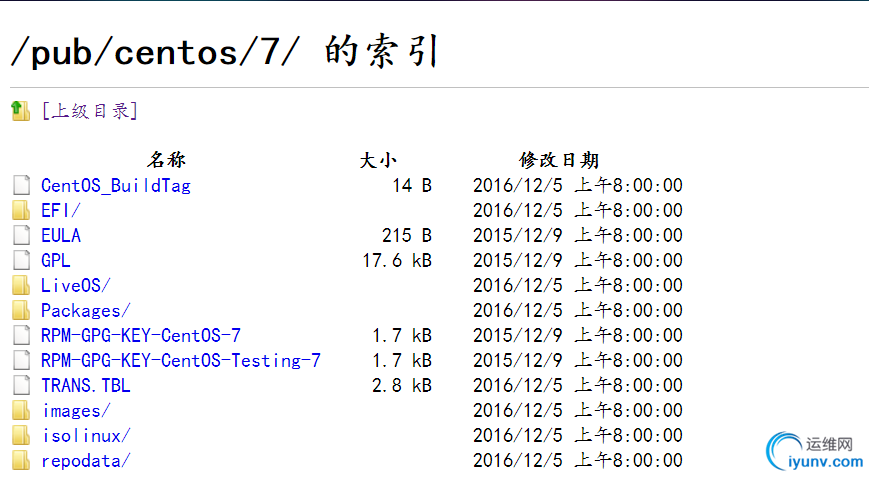The height and width of the screenshot is (478, 869).
Task: Click the folder icon beside Packages/
Action: (x=21, y=311)
